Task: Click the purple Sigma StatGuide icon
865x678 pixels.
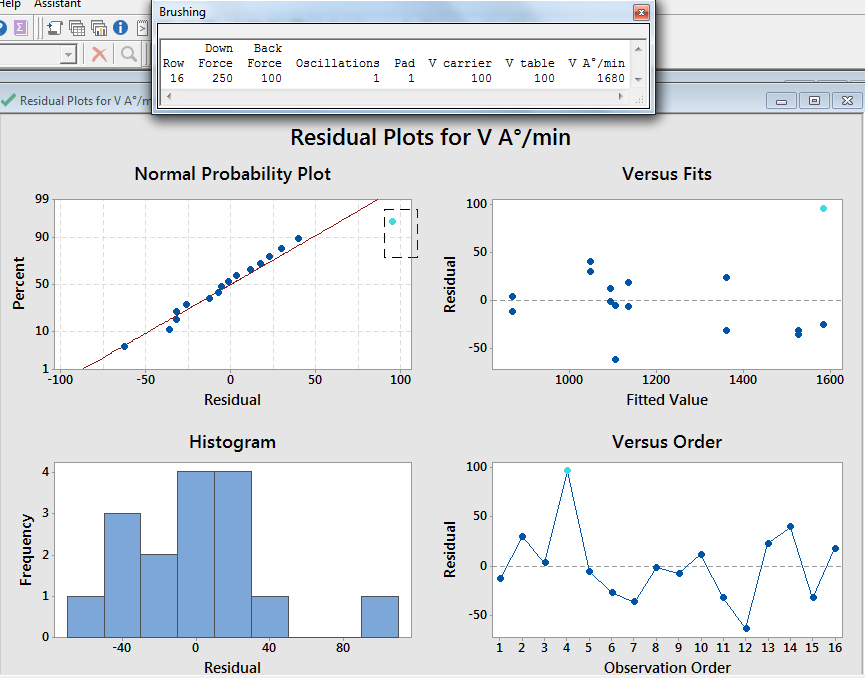Action: click(x=20, y=27)
